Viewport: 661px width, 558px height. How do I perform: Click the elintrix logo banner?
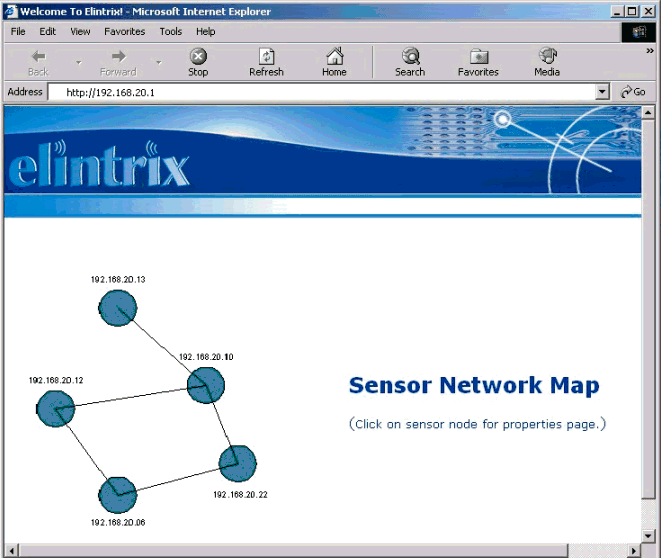point(98,167)
